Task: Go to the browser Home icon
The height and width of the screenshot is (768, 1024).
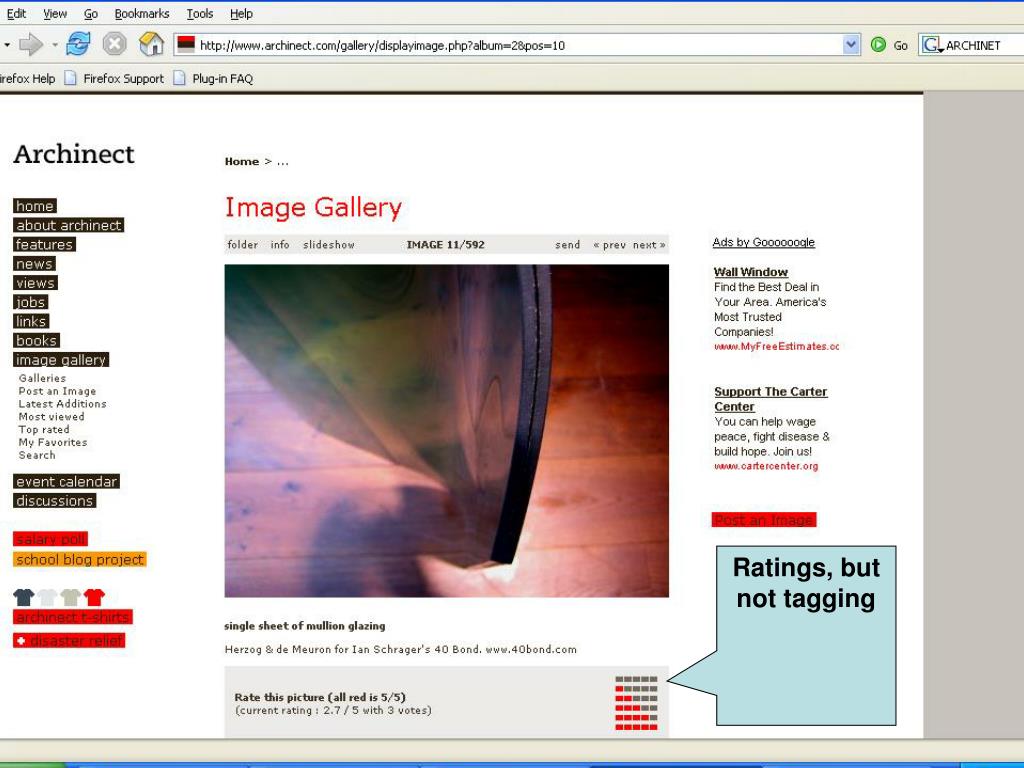Action: coord(152,44)
